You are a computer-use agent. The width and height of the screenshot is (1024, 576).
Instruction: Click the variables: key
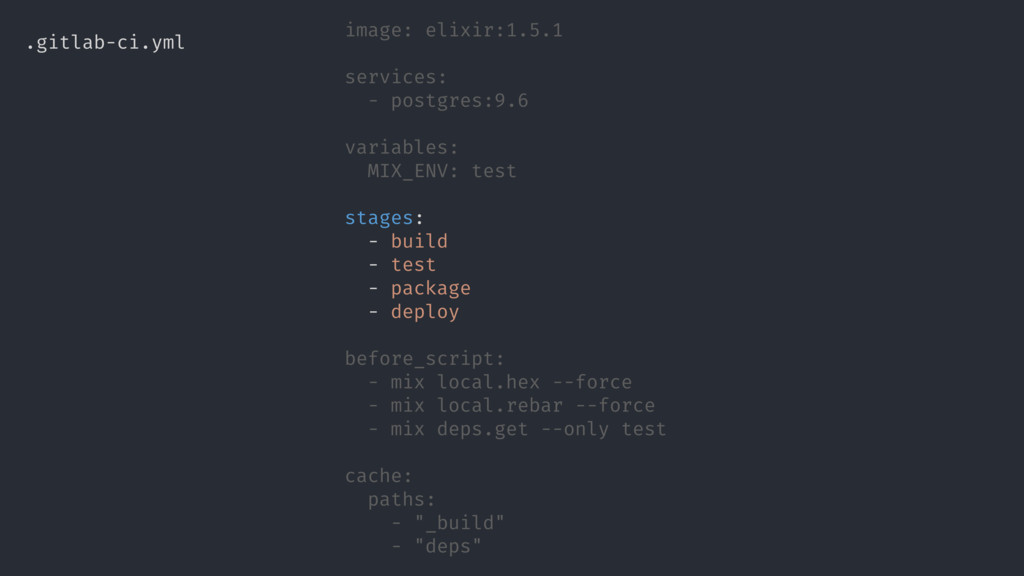(402, 148)
